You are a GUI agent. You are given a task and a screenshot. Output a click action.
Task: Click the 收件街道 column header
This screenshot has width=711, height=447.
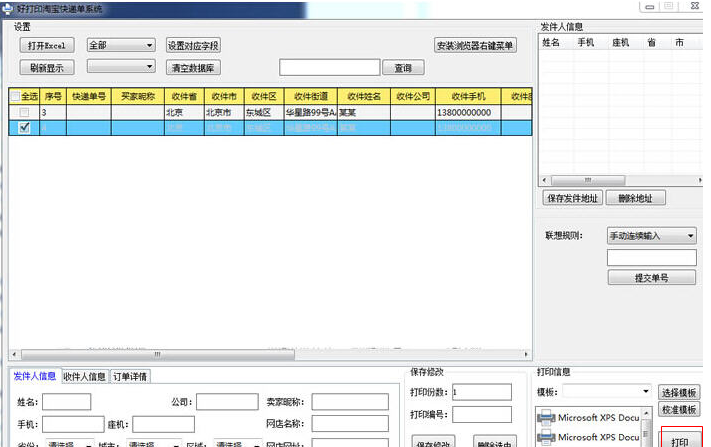311,97
